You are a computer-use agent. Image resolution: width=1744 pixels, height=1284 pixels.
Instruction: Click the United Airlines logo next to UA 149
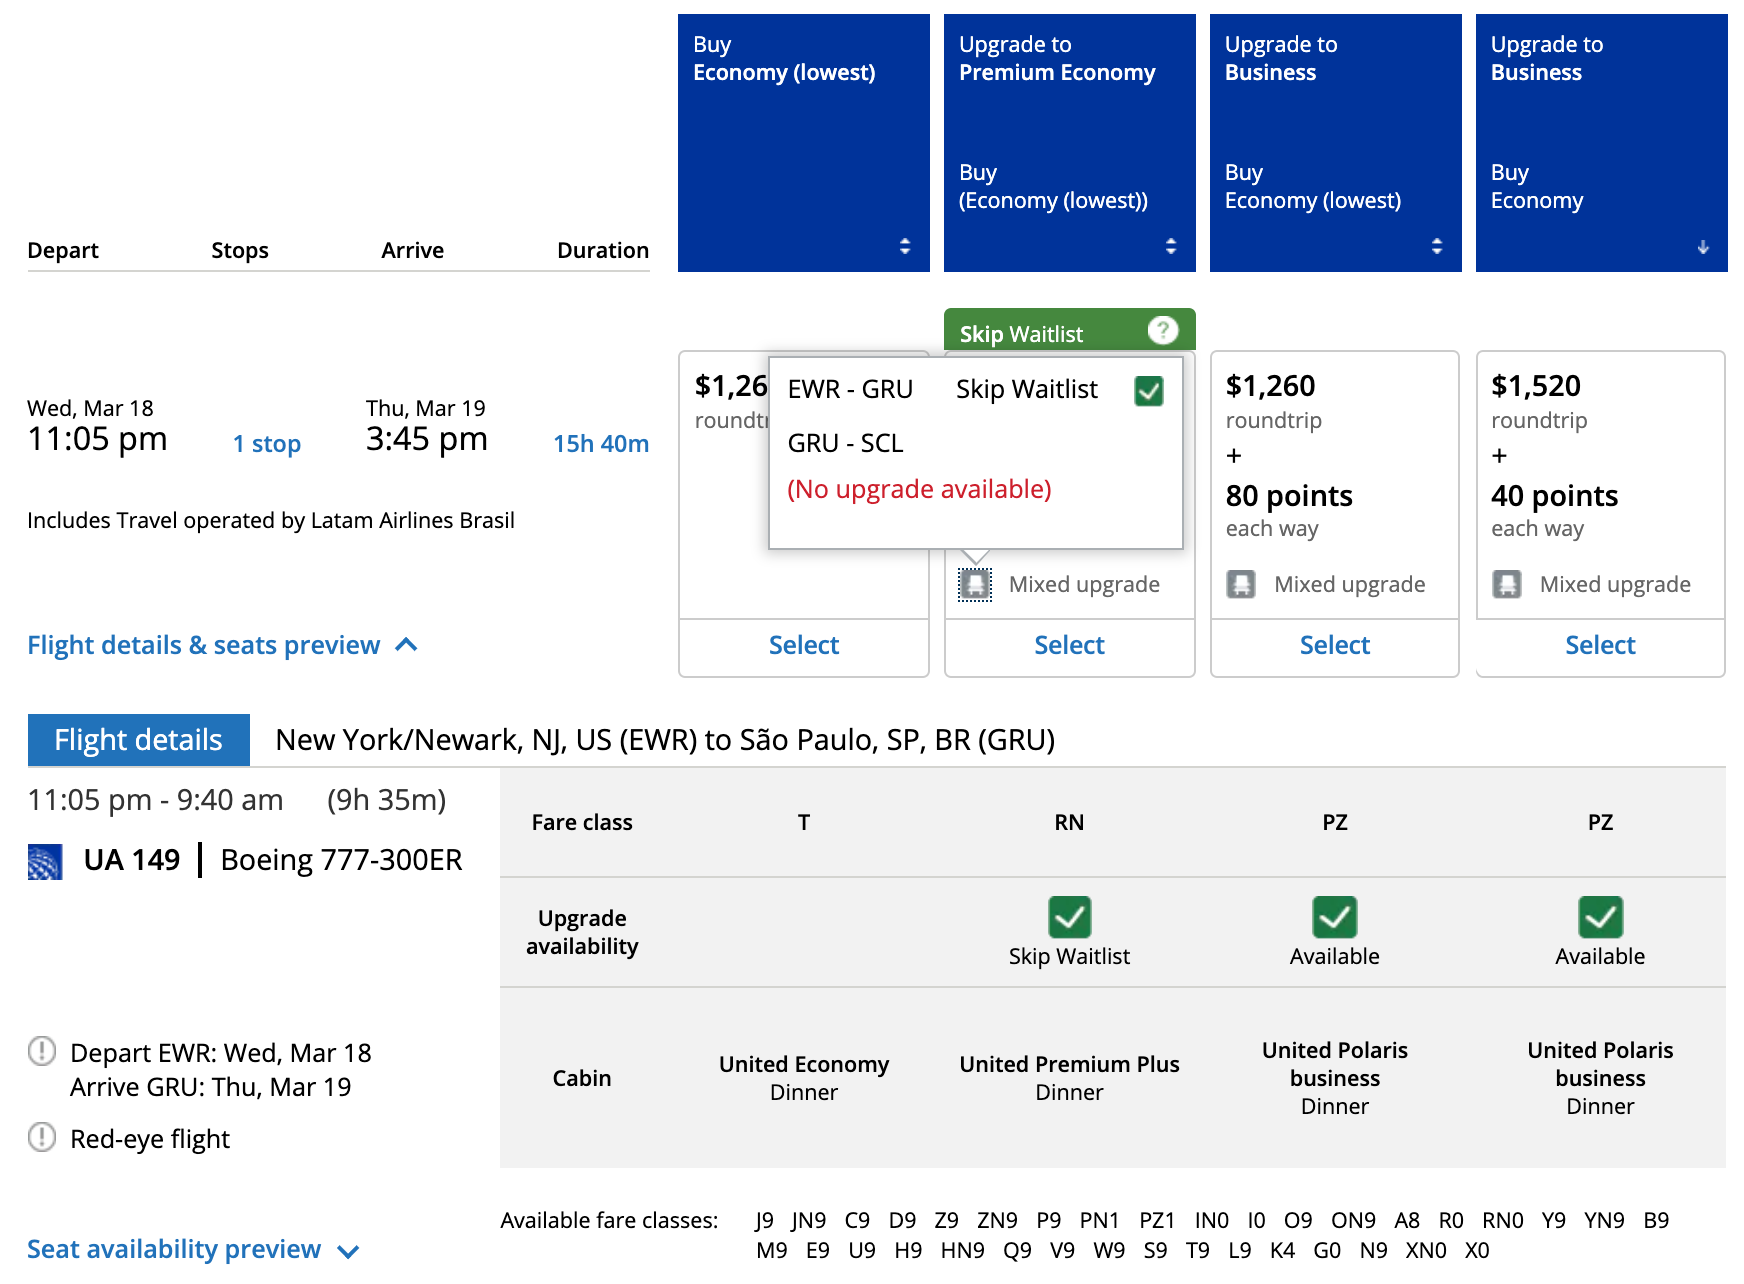coord(45,861)
